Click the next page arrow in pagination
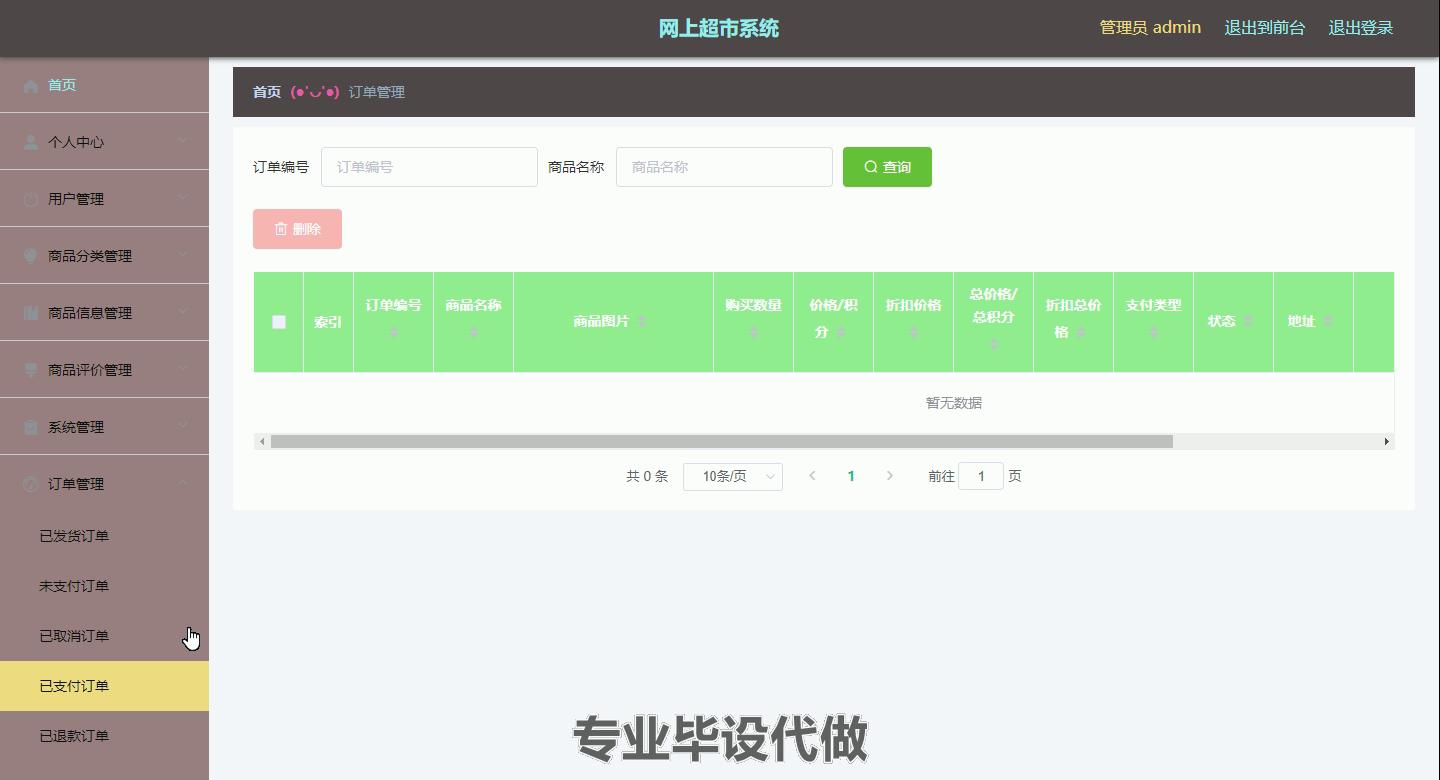Viewport: 1440px width, 780px height. coord(889,477)
